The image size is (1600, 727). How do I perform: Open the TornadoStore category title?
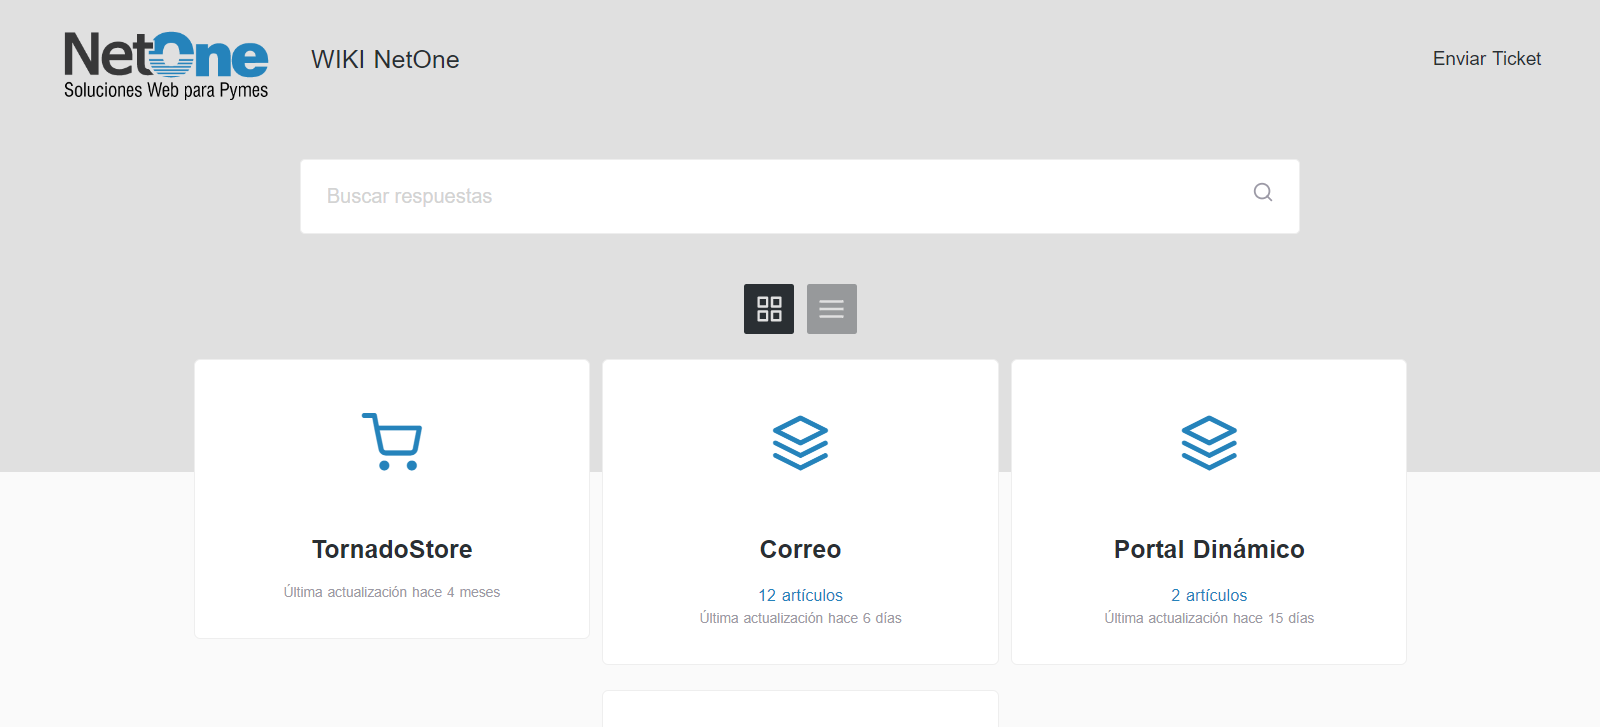coord(392,549)
